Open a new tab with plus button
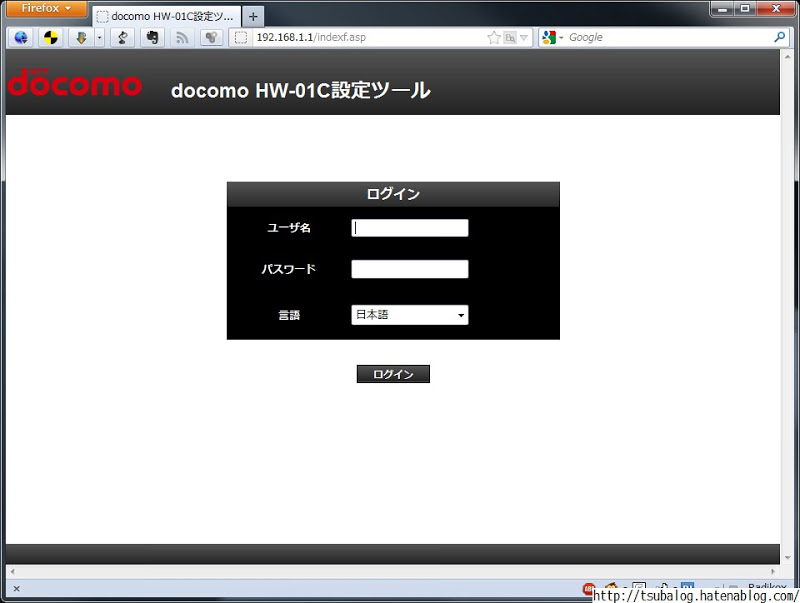Image resolution: width=800 pixels, height=603 pixels. (253, 17)
